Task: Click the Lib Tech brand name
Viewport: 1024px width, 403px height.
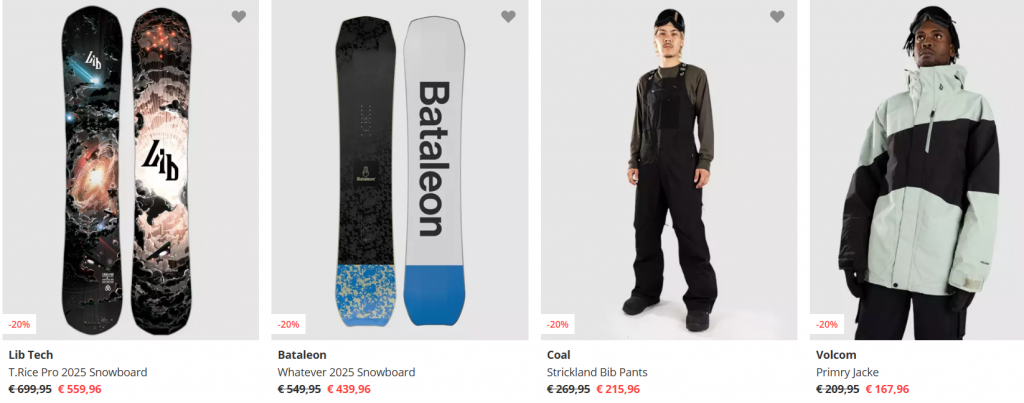Action: (30, 355)
